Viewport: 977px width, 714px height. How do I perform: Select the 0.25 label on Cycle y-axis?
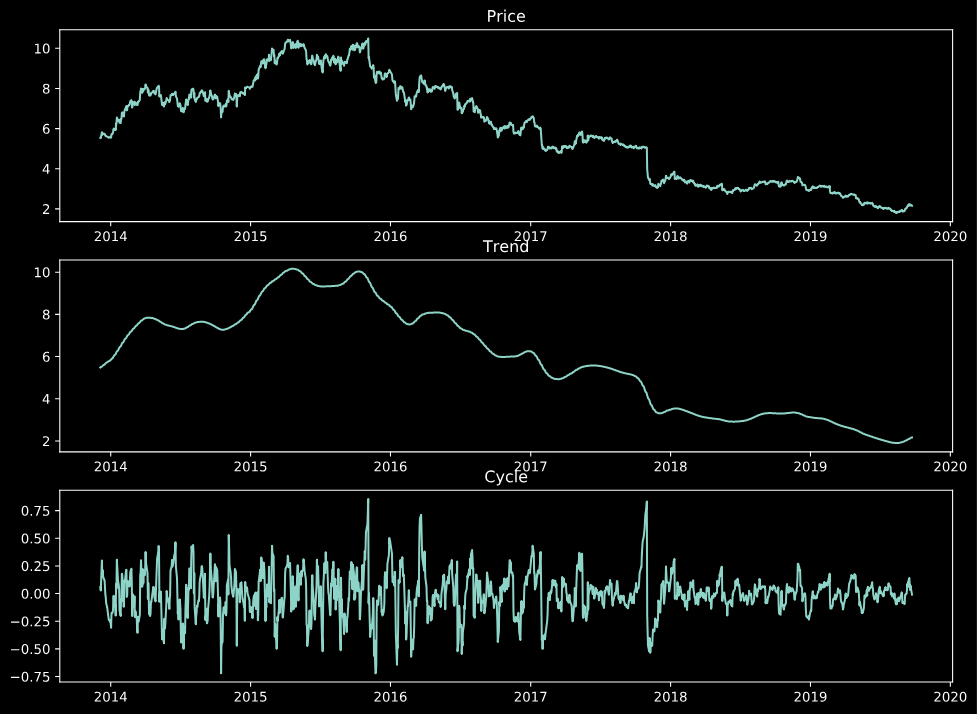(36, 566)
